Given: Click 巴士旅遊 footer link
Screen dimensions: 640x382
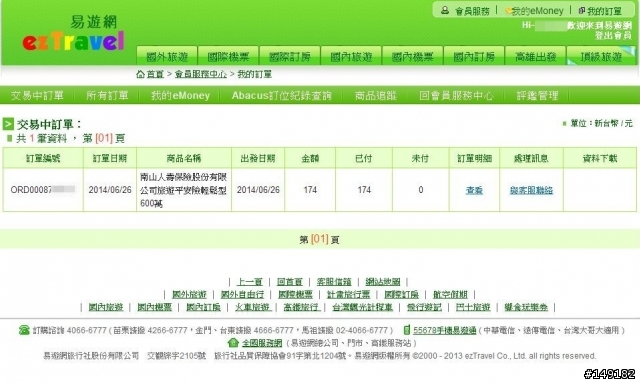Looking at the screenshot, I should point(473,307).
